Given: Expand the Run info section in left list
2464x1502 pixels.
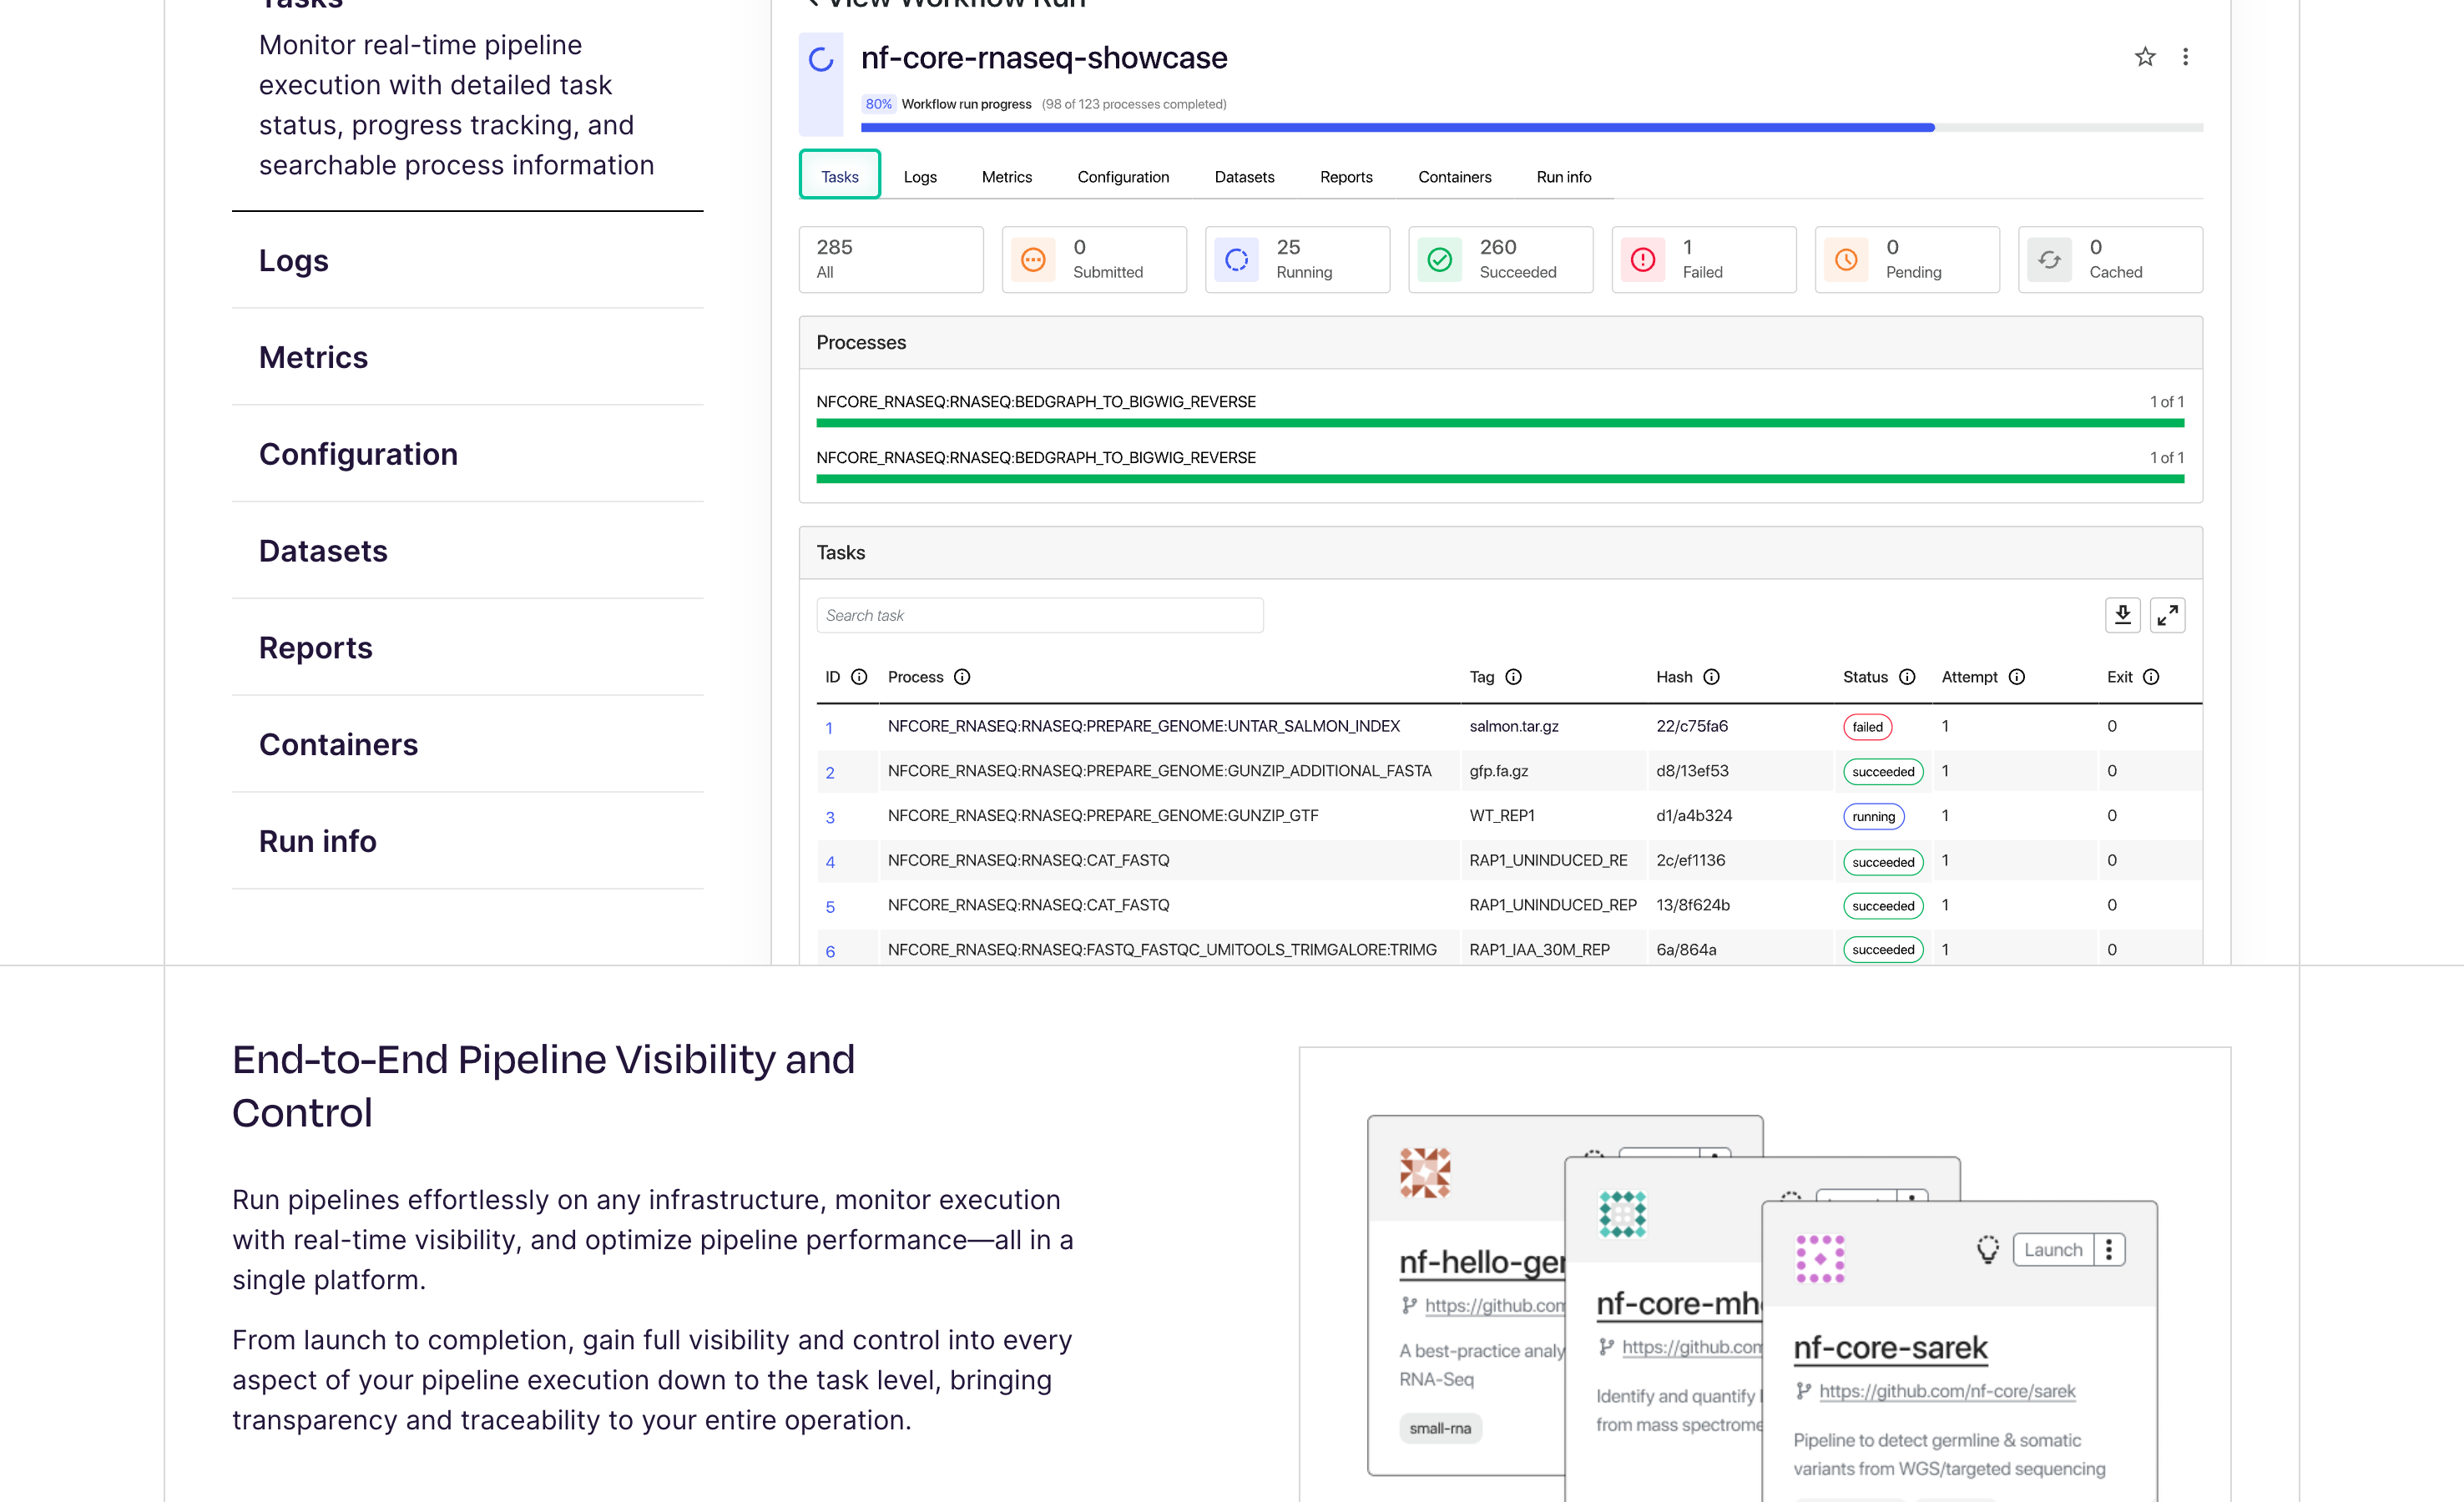Looking at the screenshot, I should coord(467,841).
